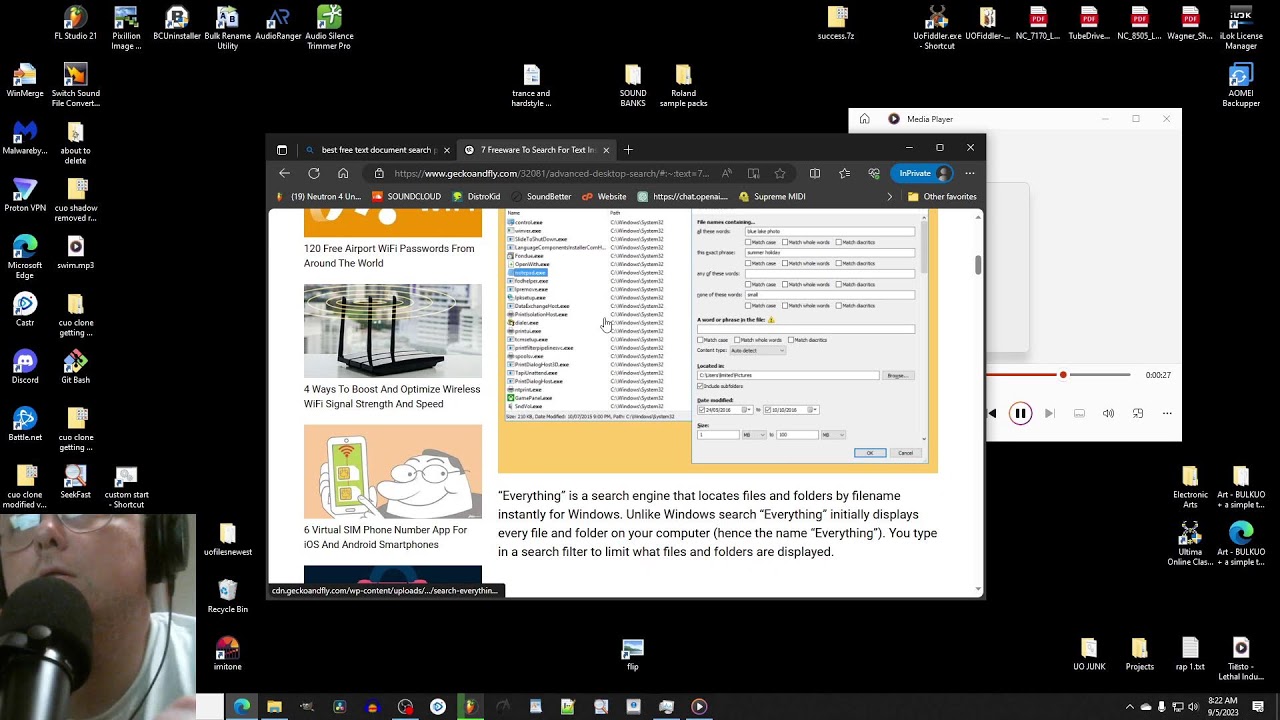Open the DistroKid bookmark
The width and height of the screenshot is (1280, 720).
pyautogui.click(x=476, y=197)
